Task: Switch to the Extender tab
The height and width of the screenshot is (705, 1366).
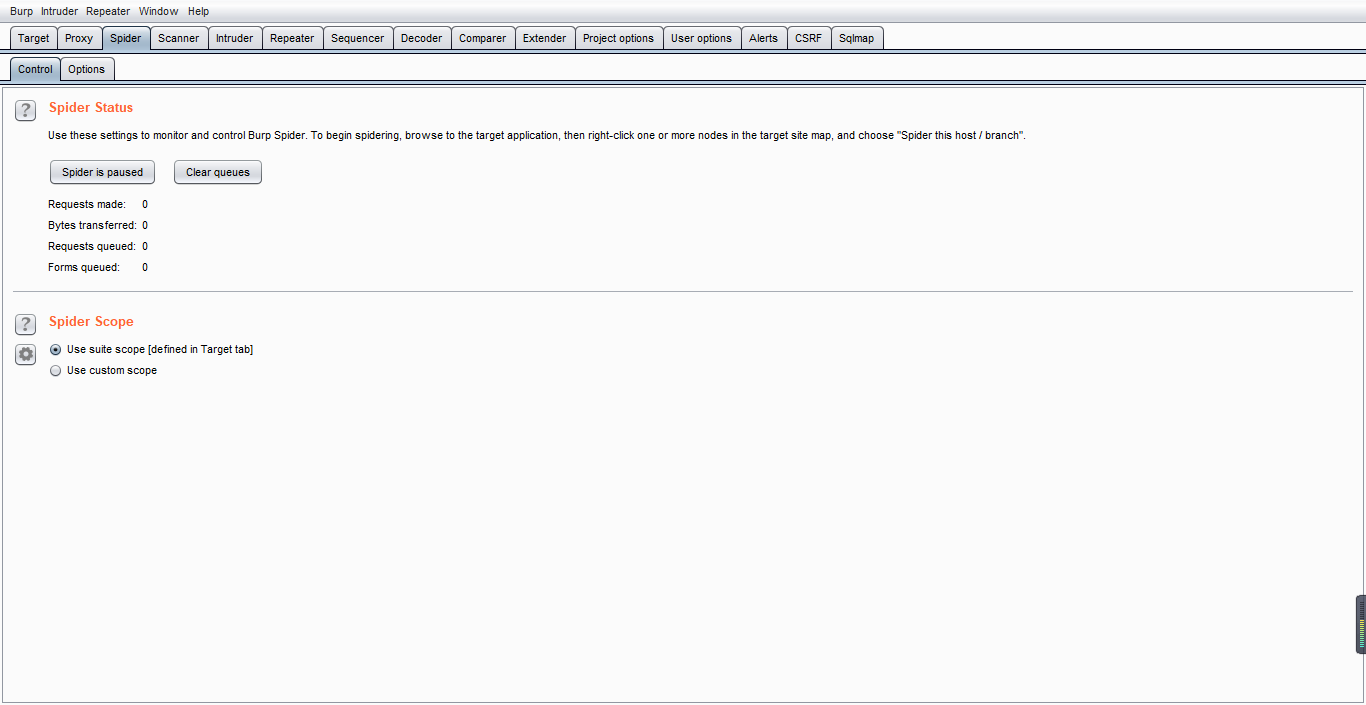Action: click(x=545, y=38)
